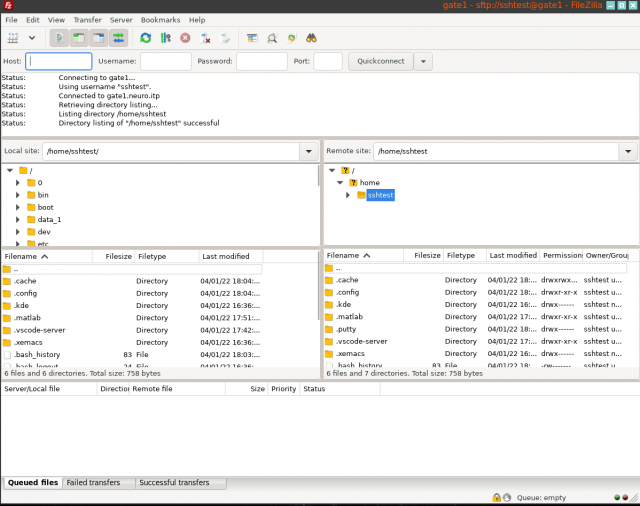The width and height of the screenshot is (640, 506).
Task: Open remote parent directory entry
Action: pos(475,269)
